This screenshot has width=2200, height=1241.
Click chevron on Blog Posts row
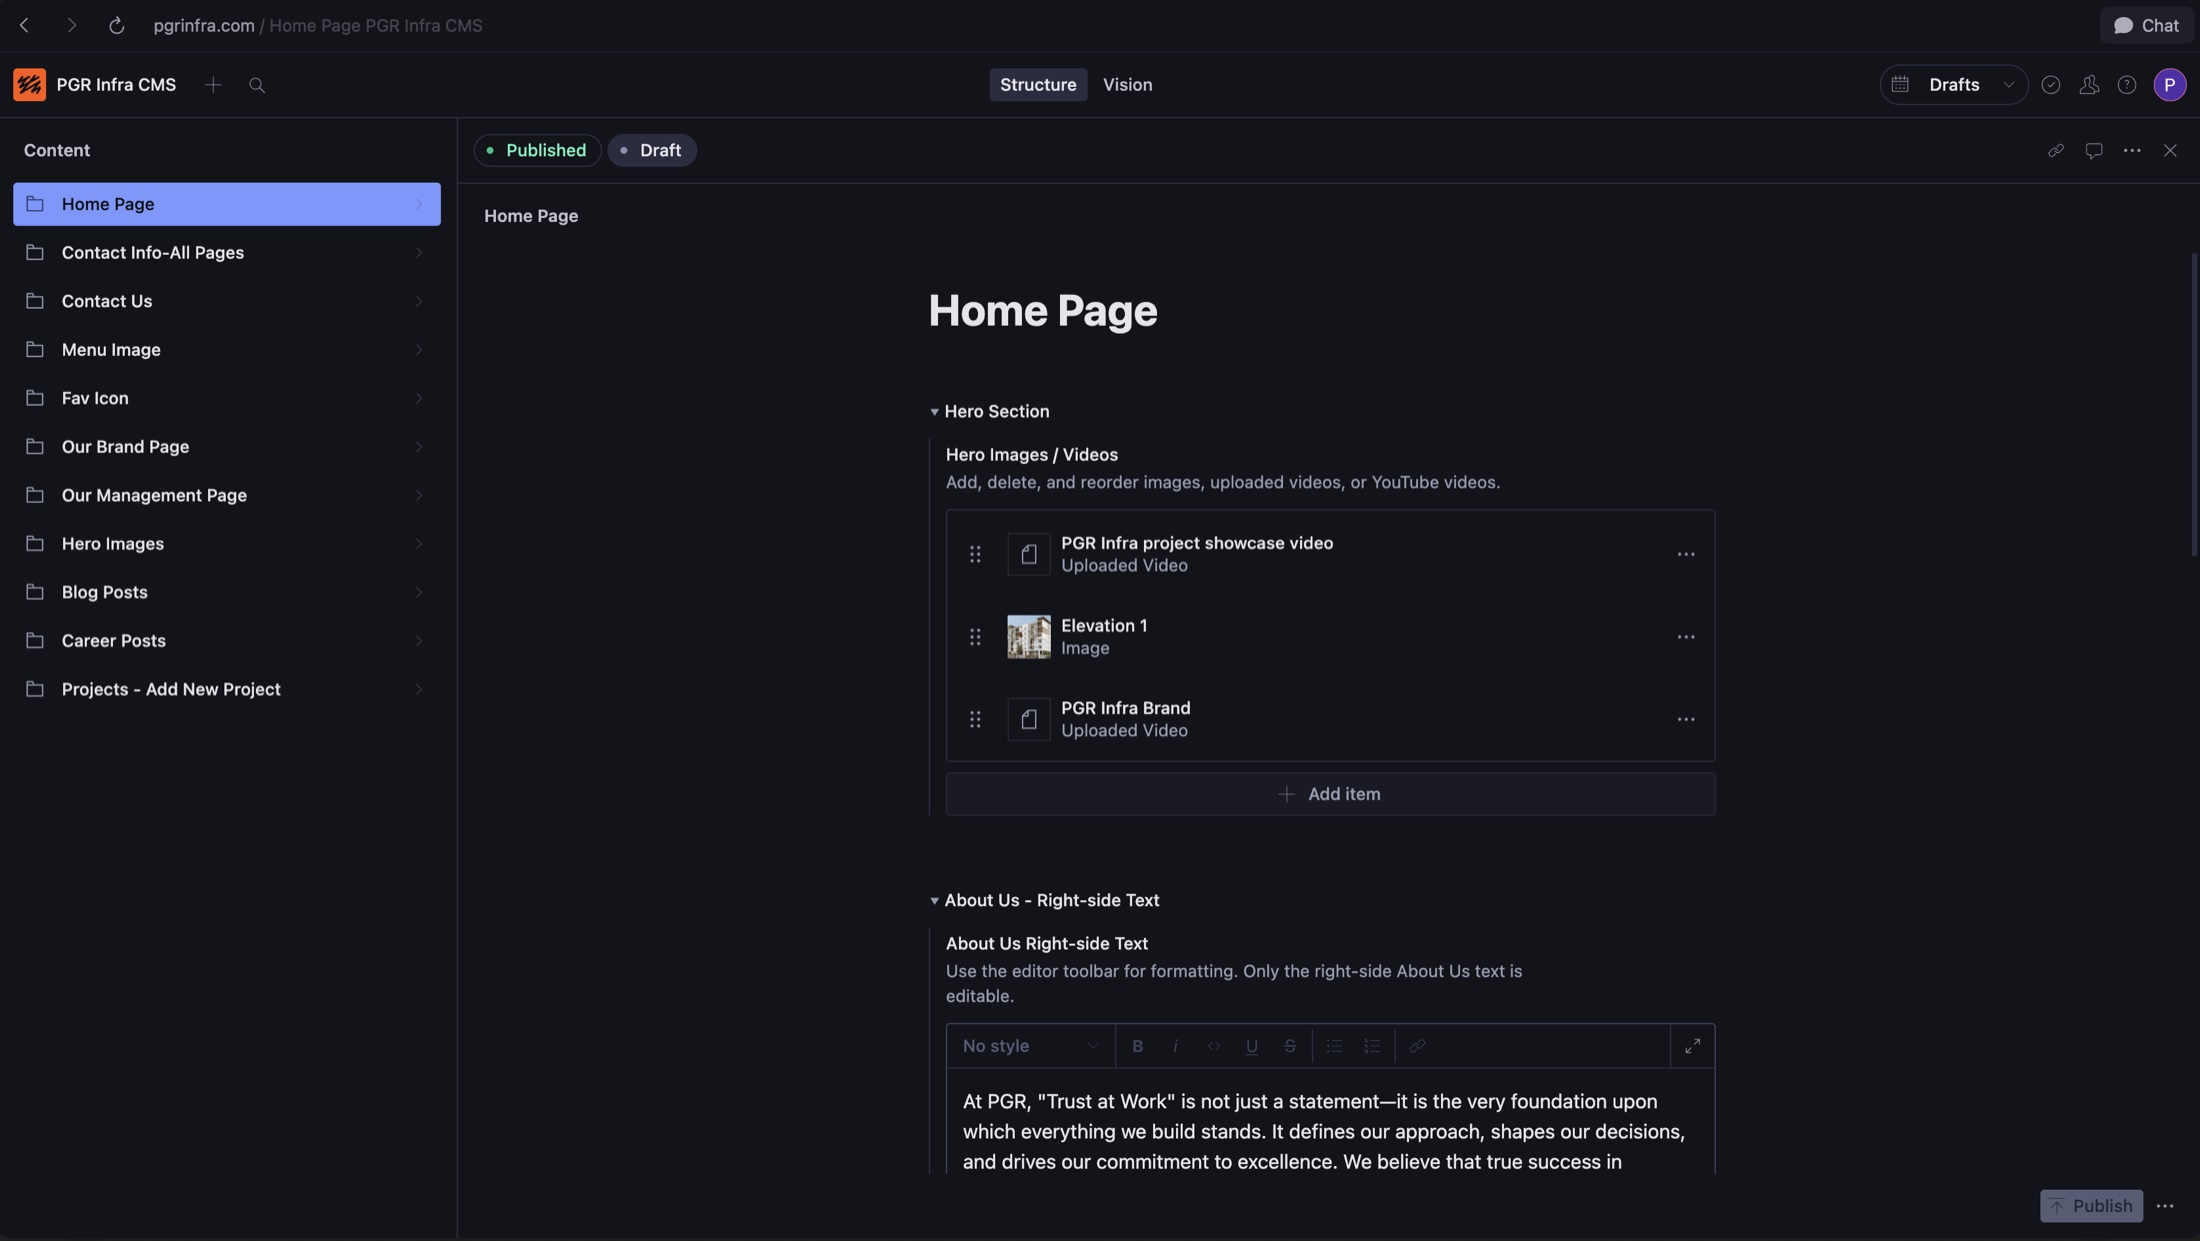(419, 592)
